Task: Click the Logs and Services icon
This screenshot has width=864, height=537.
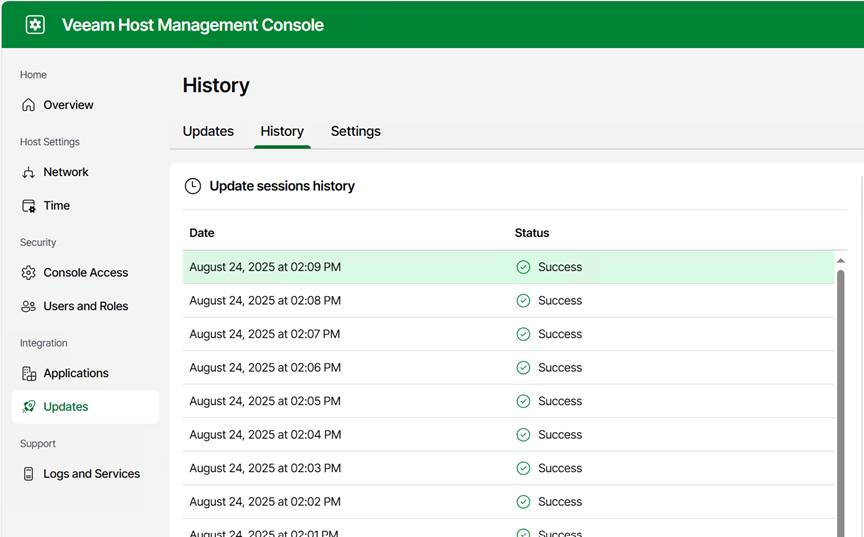Action: (x=29, y=474)
